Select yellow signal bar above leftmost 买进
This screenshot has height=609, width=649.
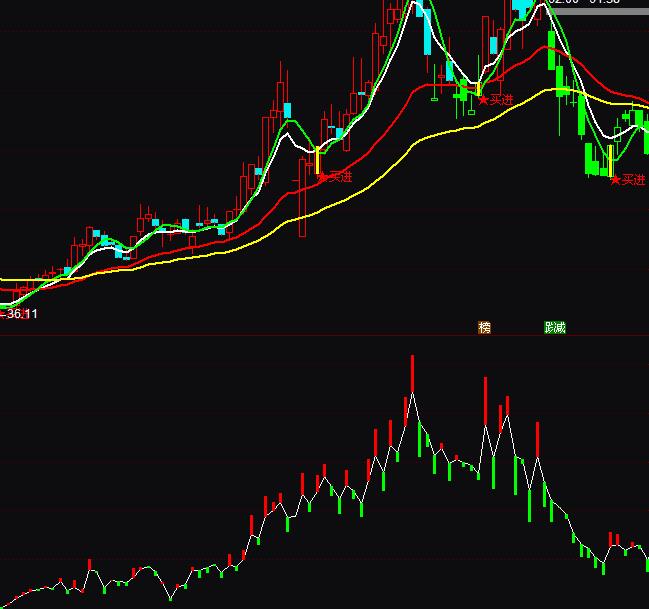[318, 161]
